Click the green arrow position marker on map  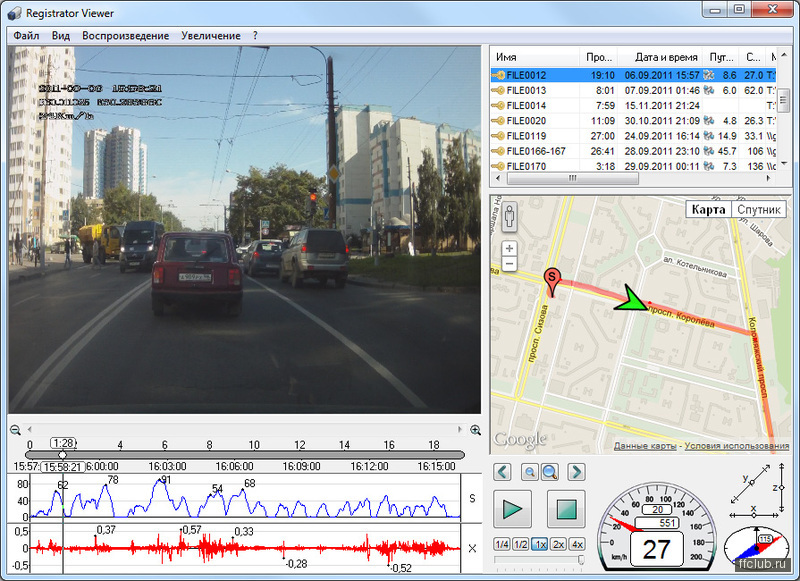click(631, 299)
